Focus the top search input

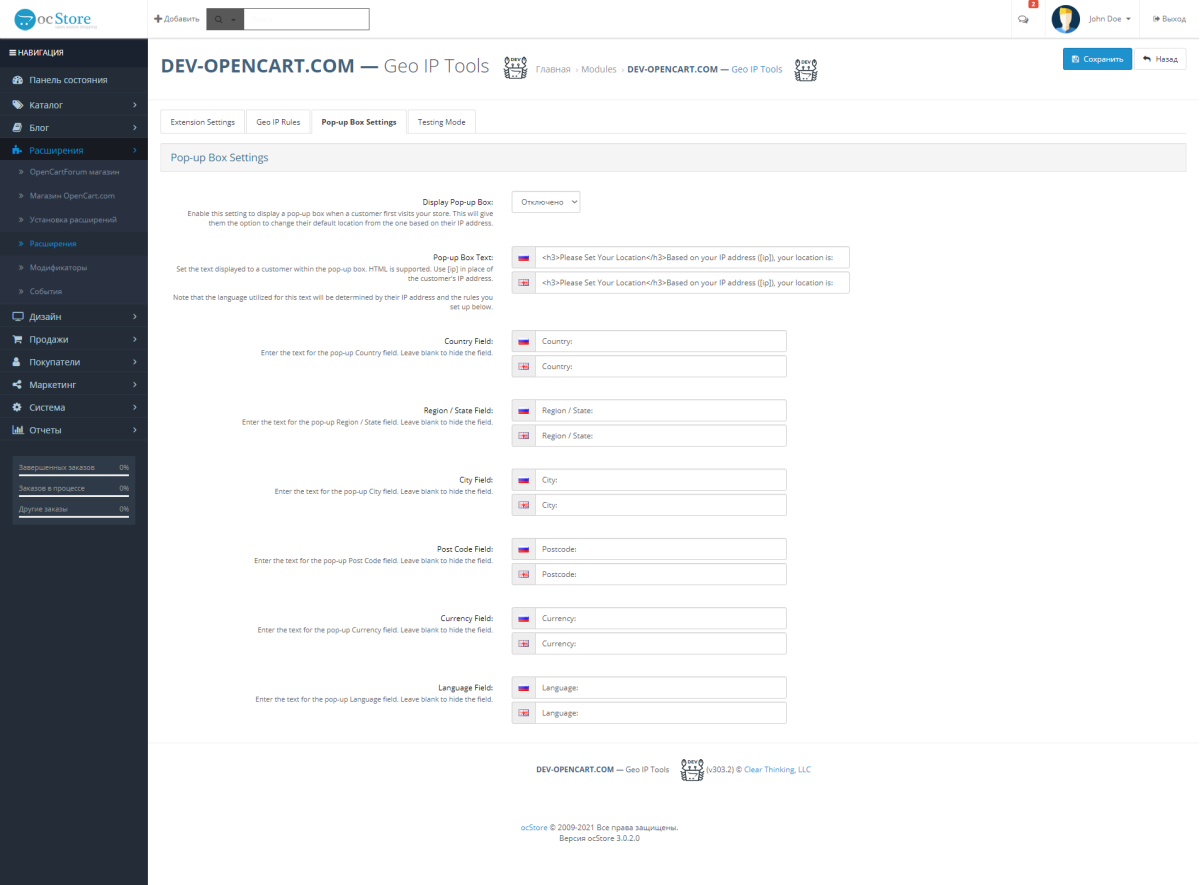coord(307,19)
